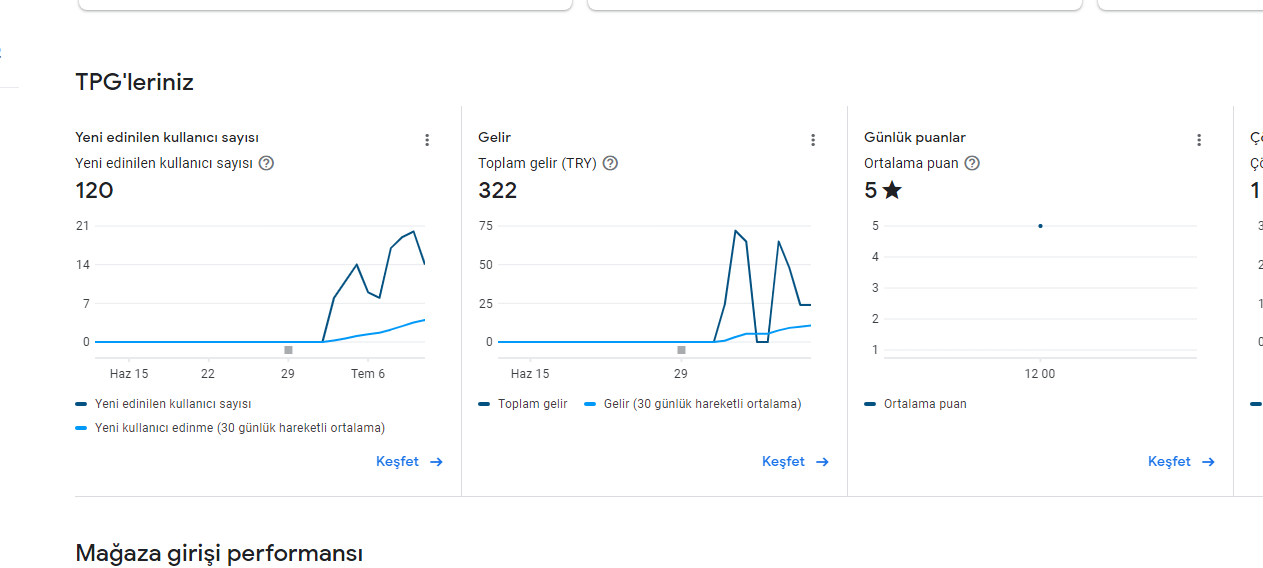This screenshot has height=568, width=1263.
Task: Click gray event marker on users chart
Action: click(x=288, y=350)
